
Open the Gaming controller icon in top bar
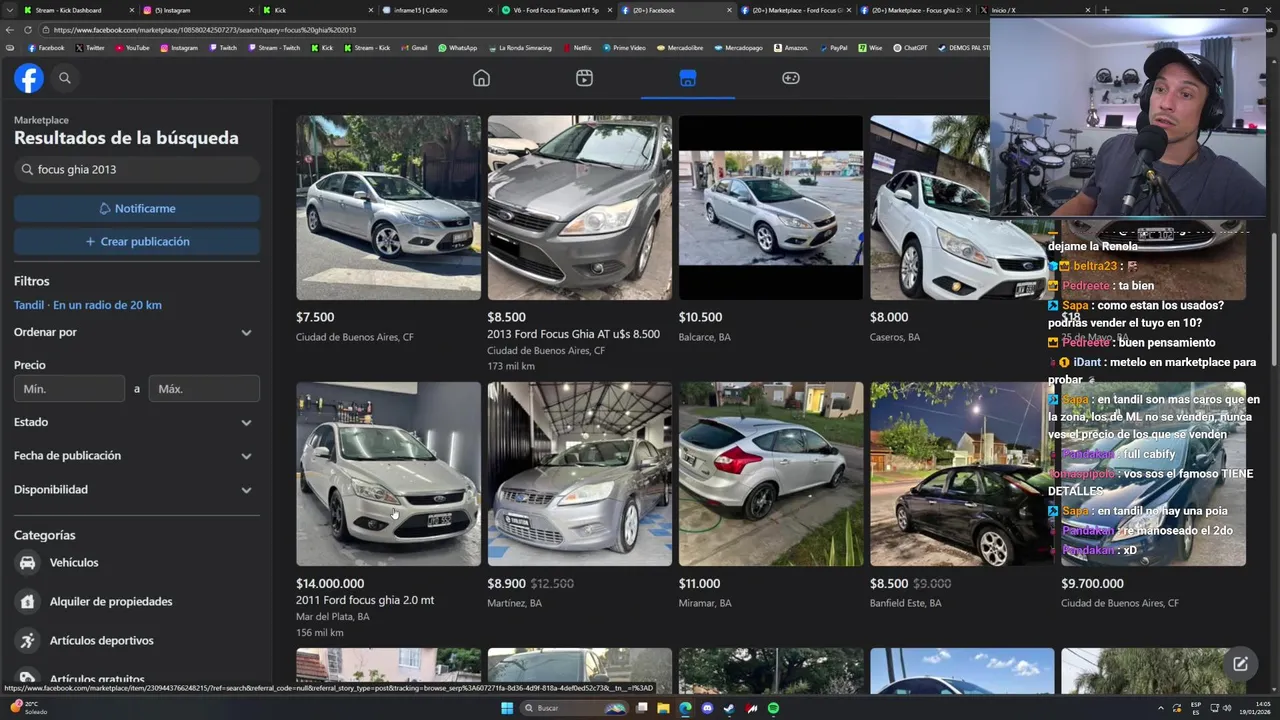point(790,78)
